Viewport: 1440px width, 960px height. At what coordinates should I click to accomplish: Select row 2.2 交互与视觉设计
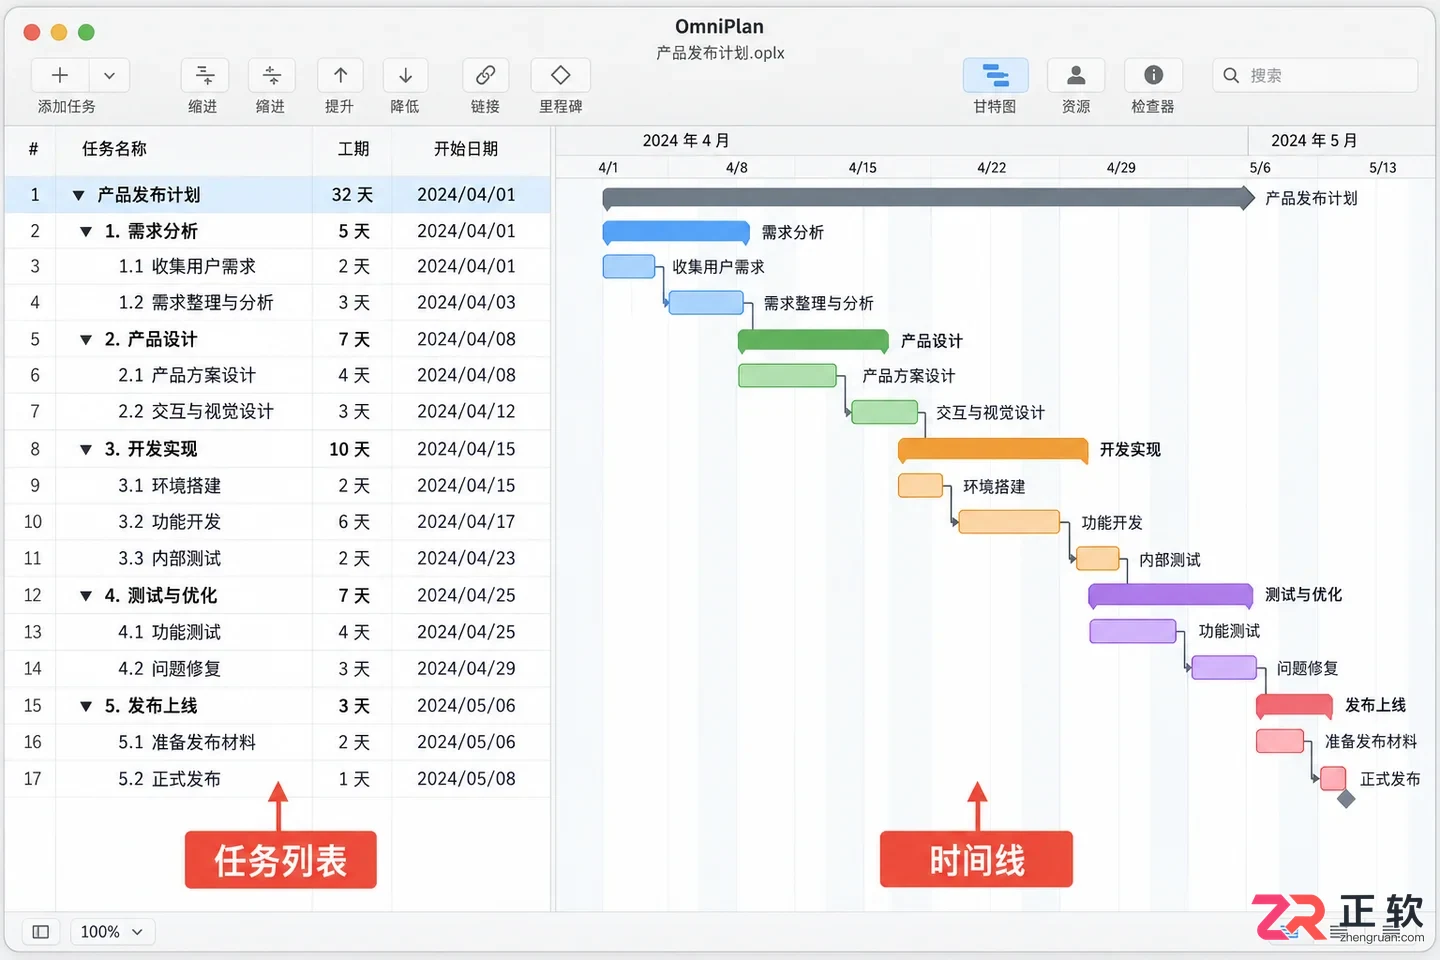click(278, 412)
